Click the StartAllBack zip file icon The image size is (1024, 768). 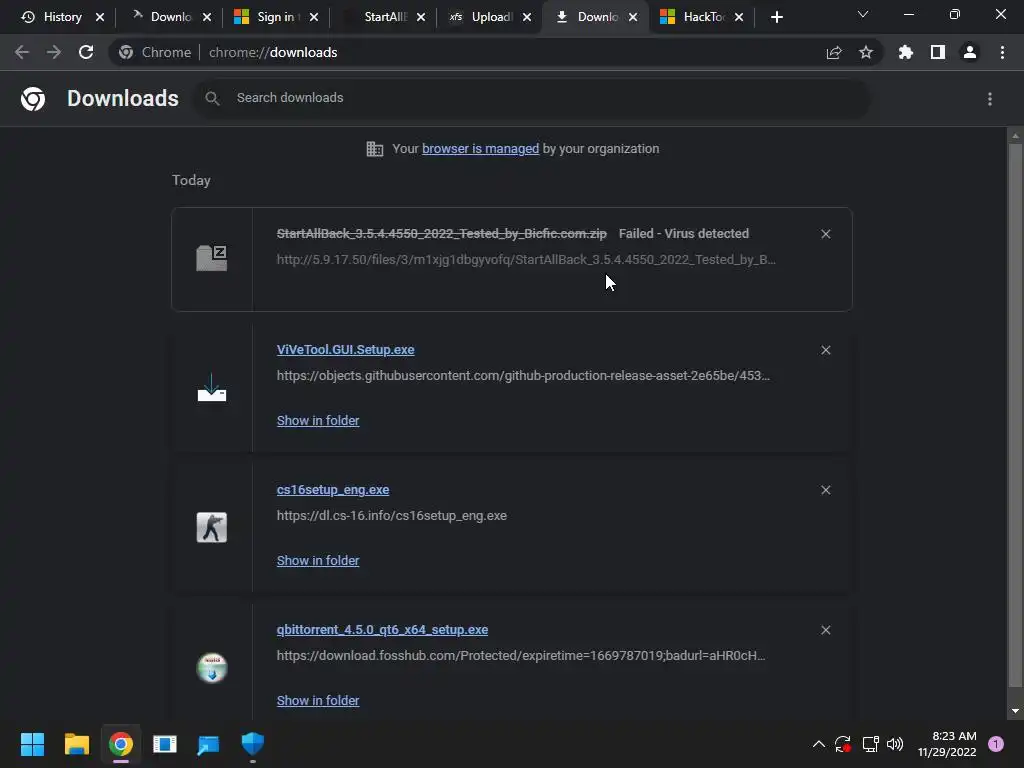pos(212,258)
